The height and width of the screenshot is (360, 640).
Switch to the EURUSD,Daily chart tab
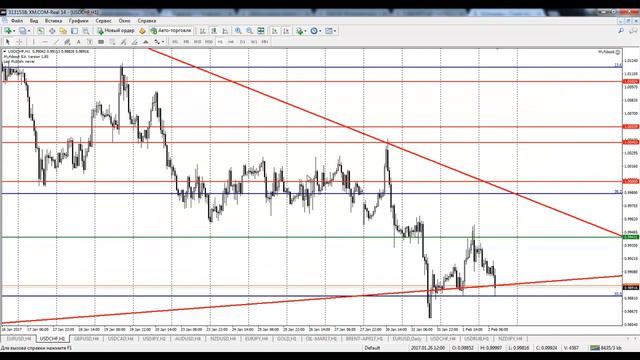point(407,339)
